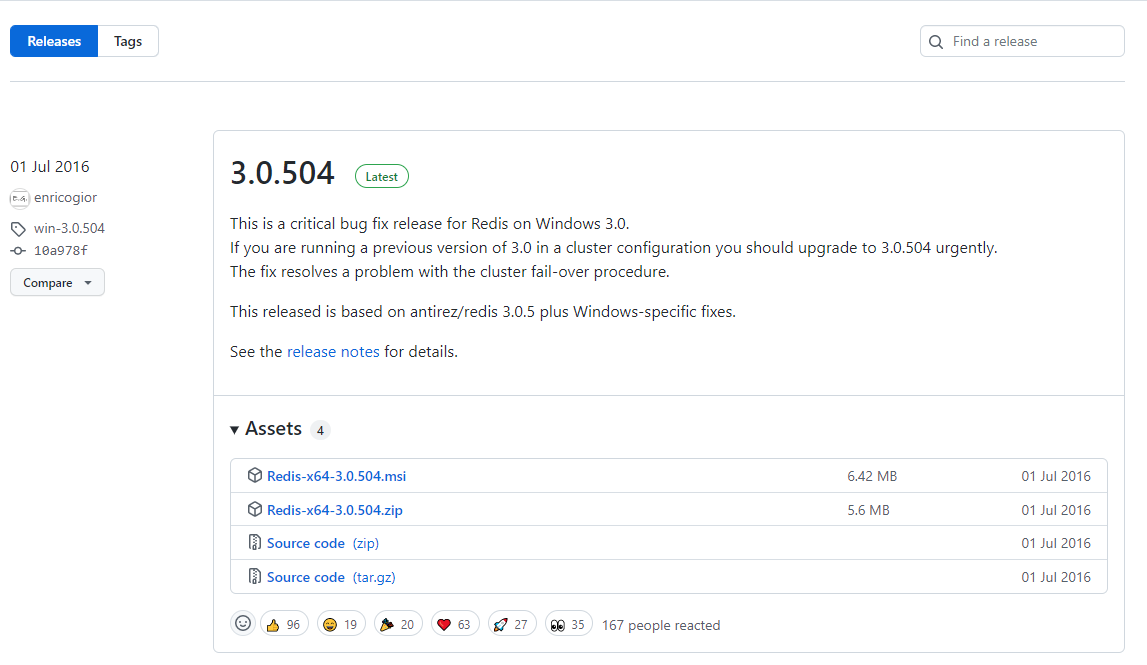
Task: Click the tag icon beside win-3.0.504
Action: 18,229
